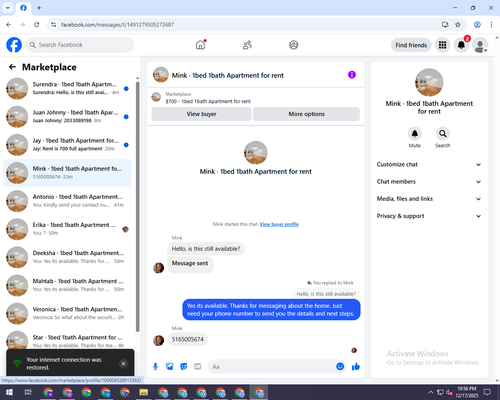Expand Media, files and links section
The height and width of the screenshot is (400, 500).
(429, 199)
